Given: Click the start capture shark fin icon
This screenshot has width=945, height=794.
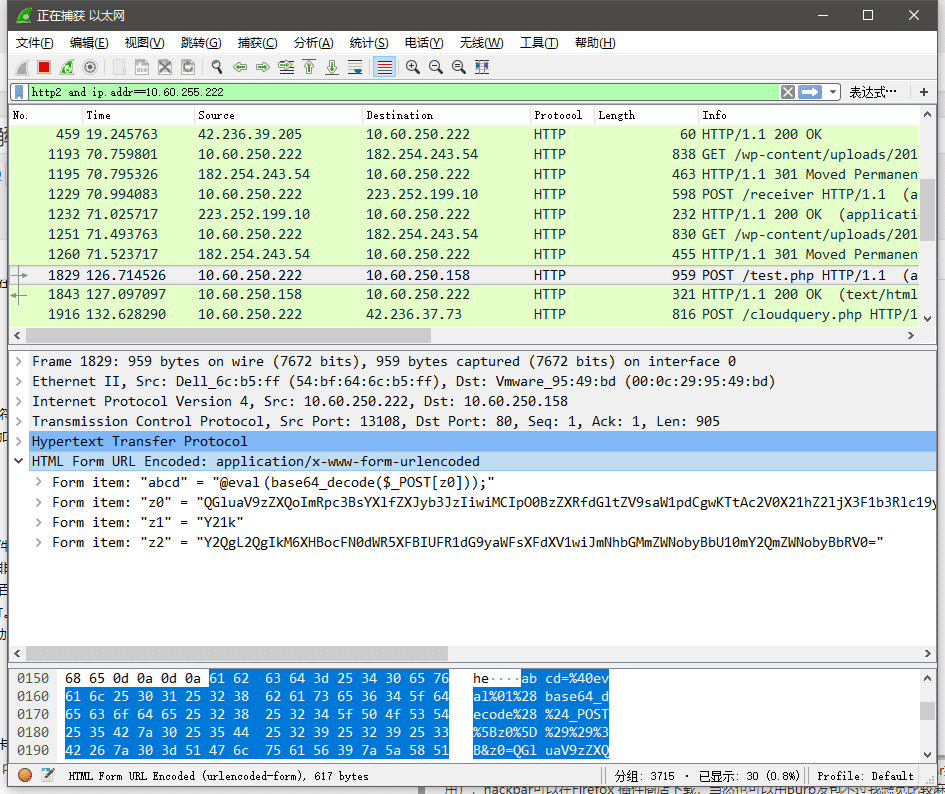Looking at the screenshot, I should (x=22, y=68).
